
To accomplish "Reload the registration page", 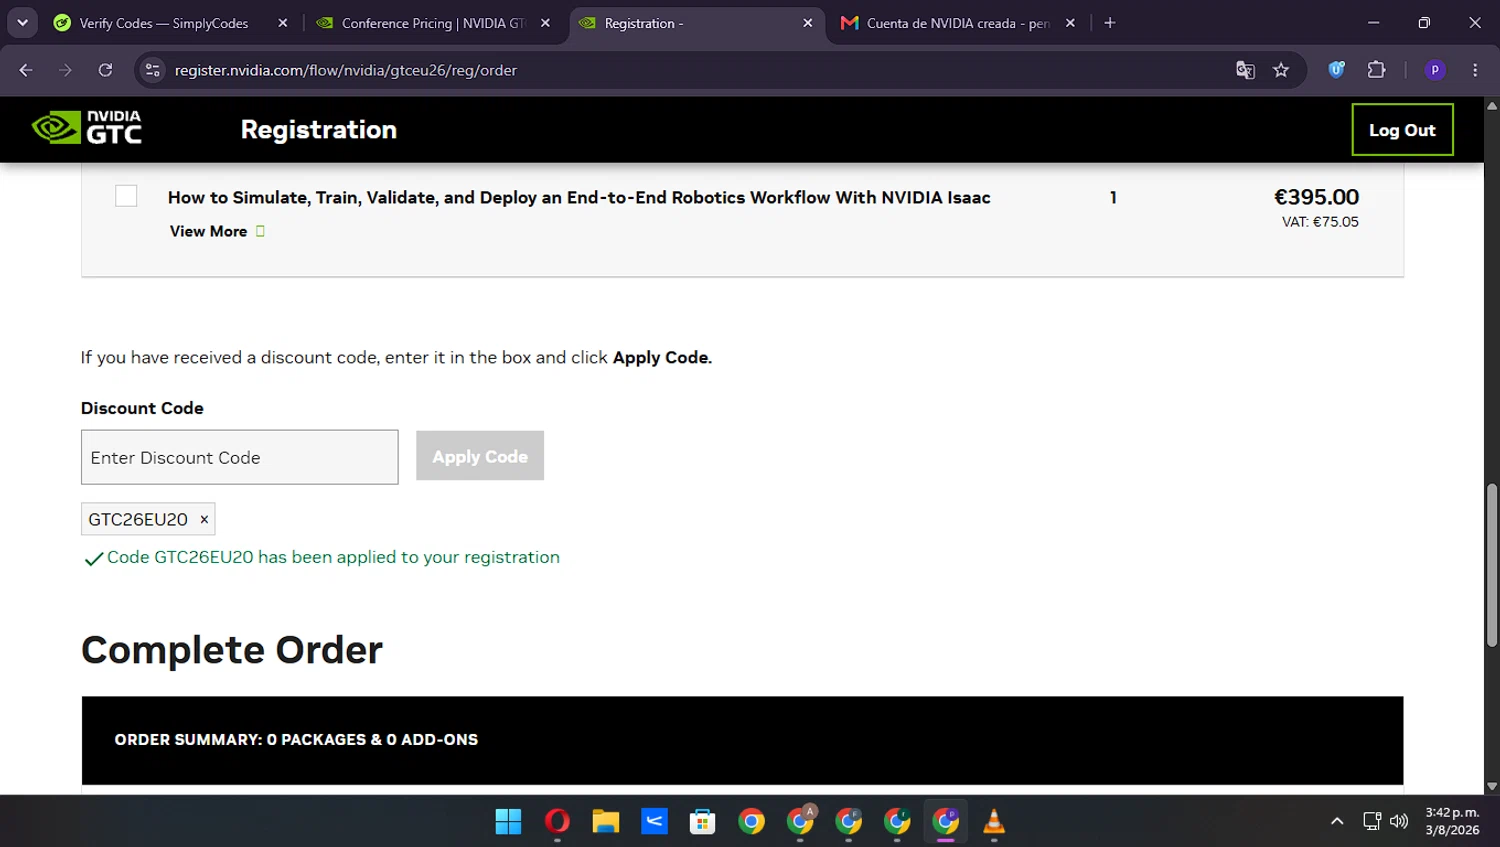I will [x=105, y=70].
